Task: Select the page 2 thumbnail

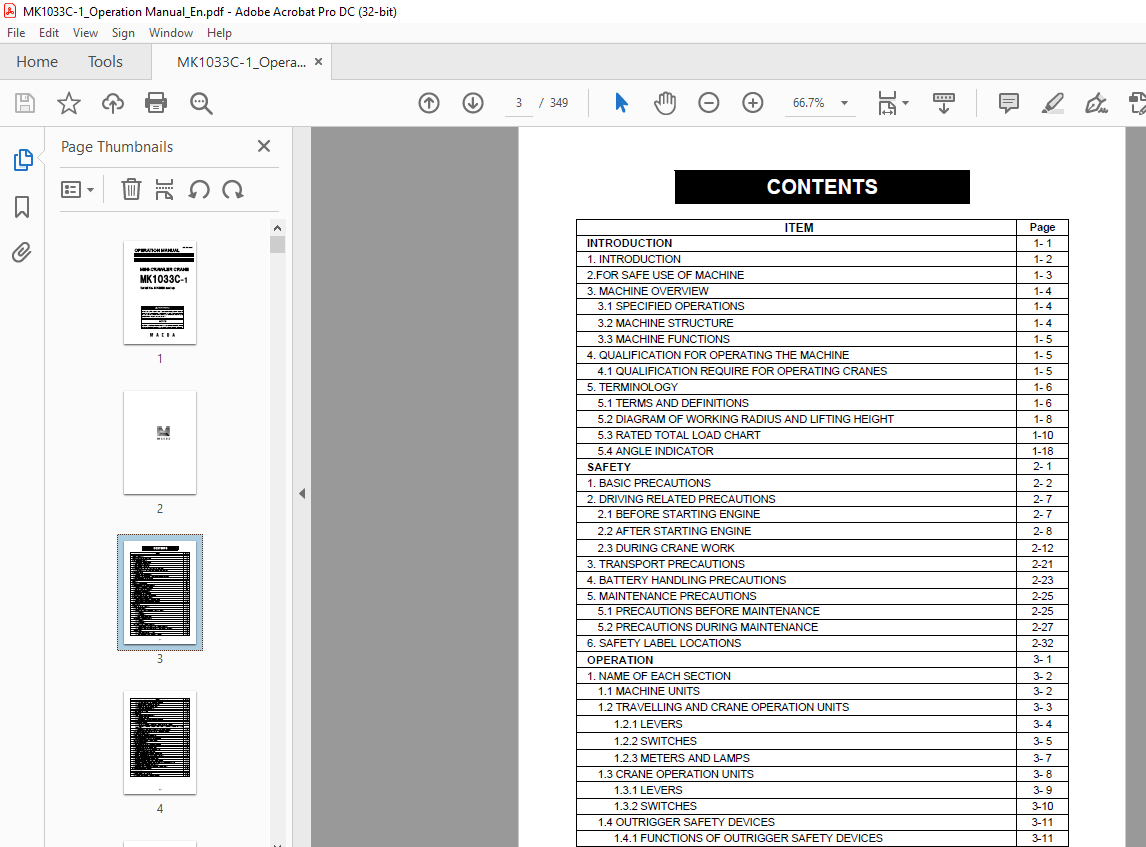Action: [x=160, y=442]
